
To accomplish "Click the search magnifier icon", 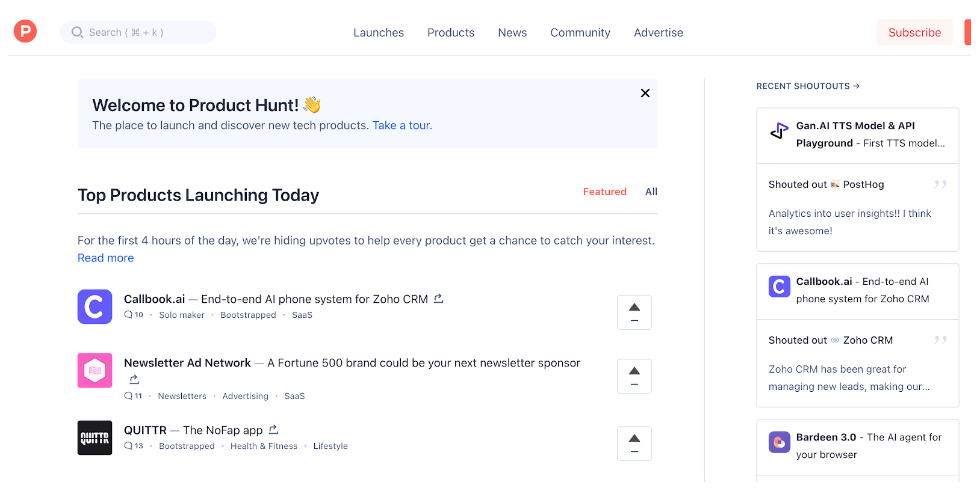I will (x=77, y=32).
